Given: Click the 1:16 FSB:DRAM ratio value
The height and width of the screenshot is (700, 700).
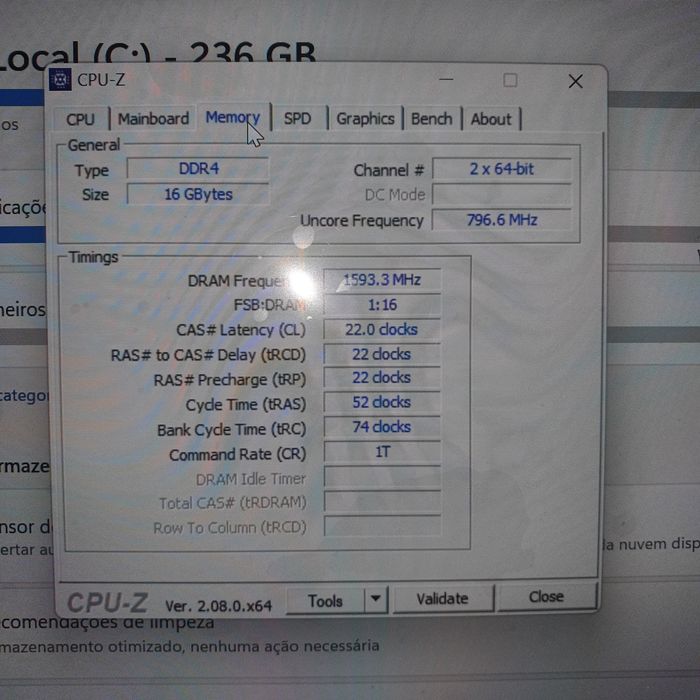Looking at the screenshot, I should tap(382, 305).
